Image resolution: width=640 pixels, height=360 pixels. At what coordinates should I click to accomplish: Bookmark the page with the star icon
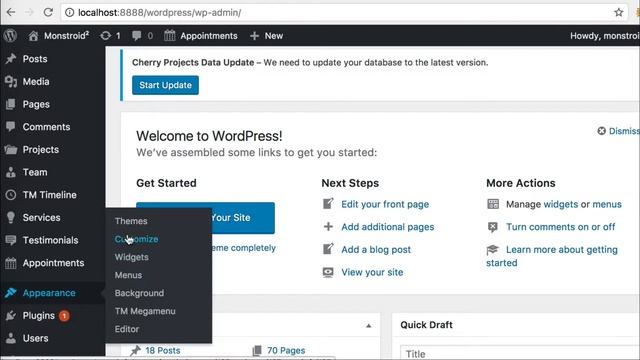point(619,12)
